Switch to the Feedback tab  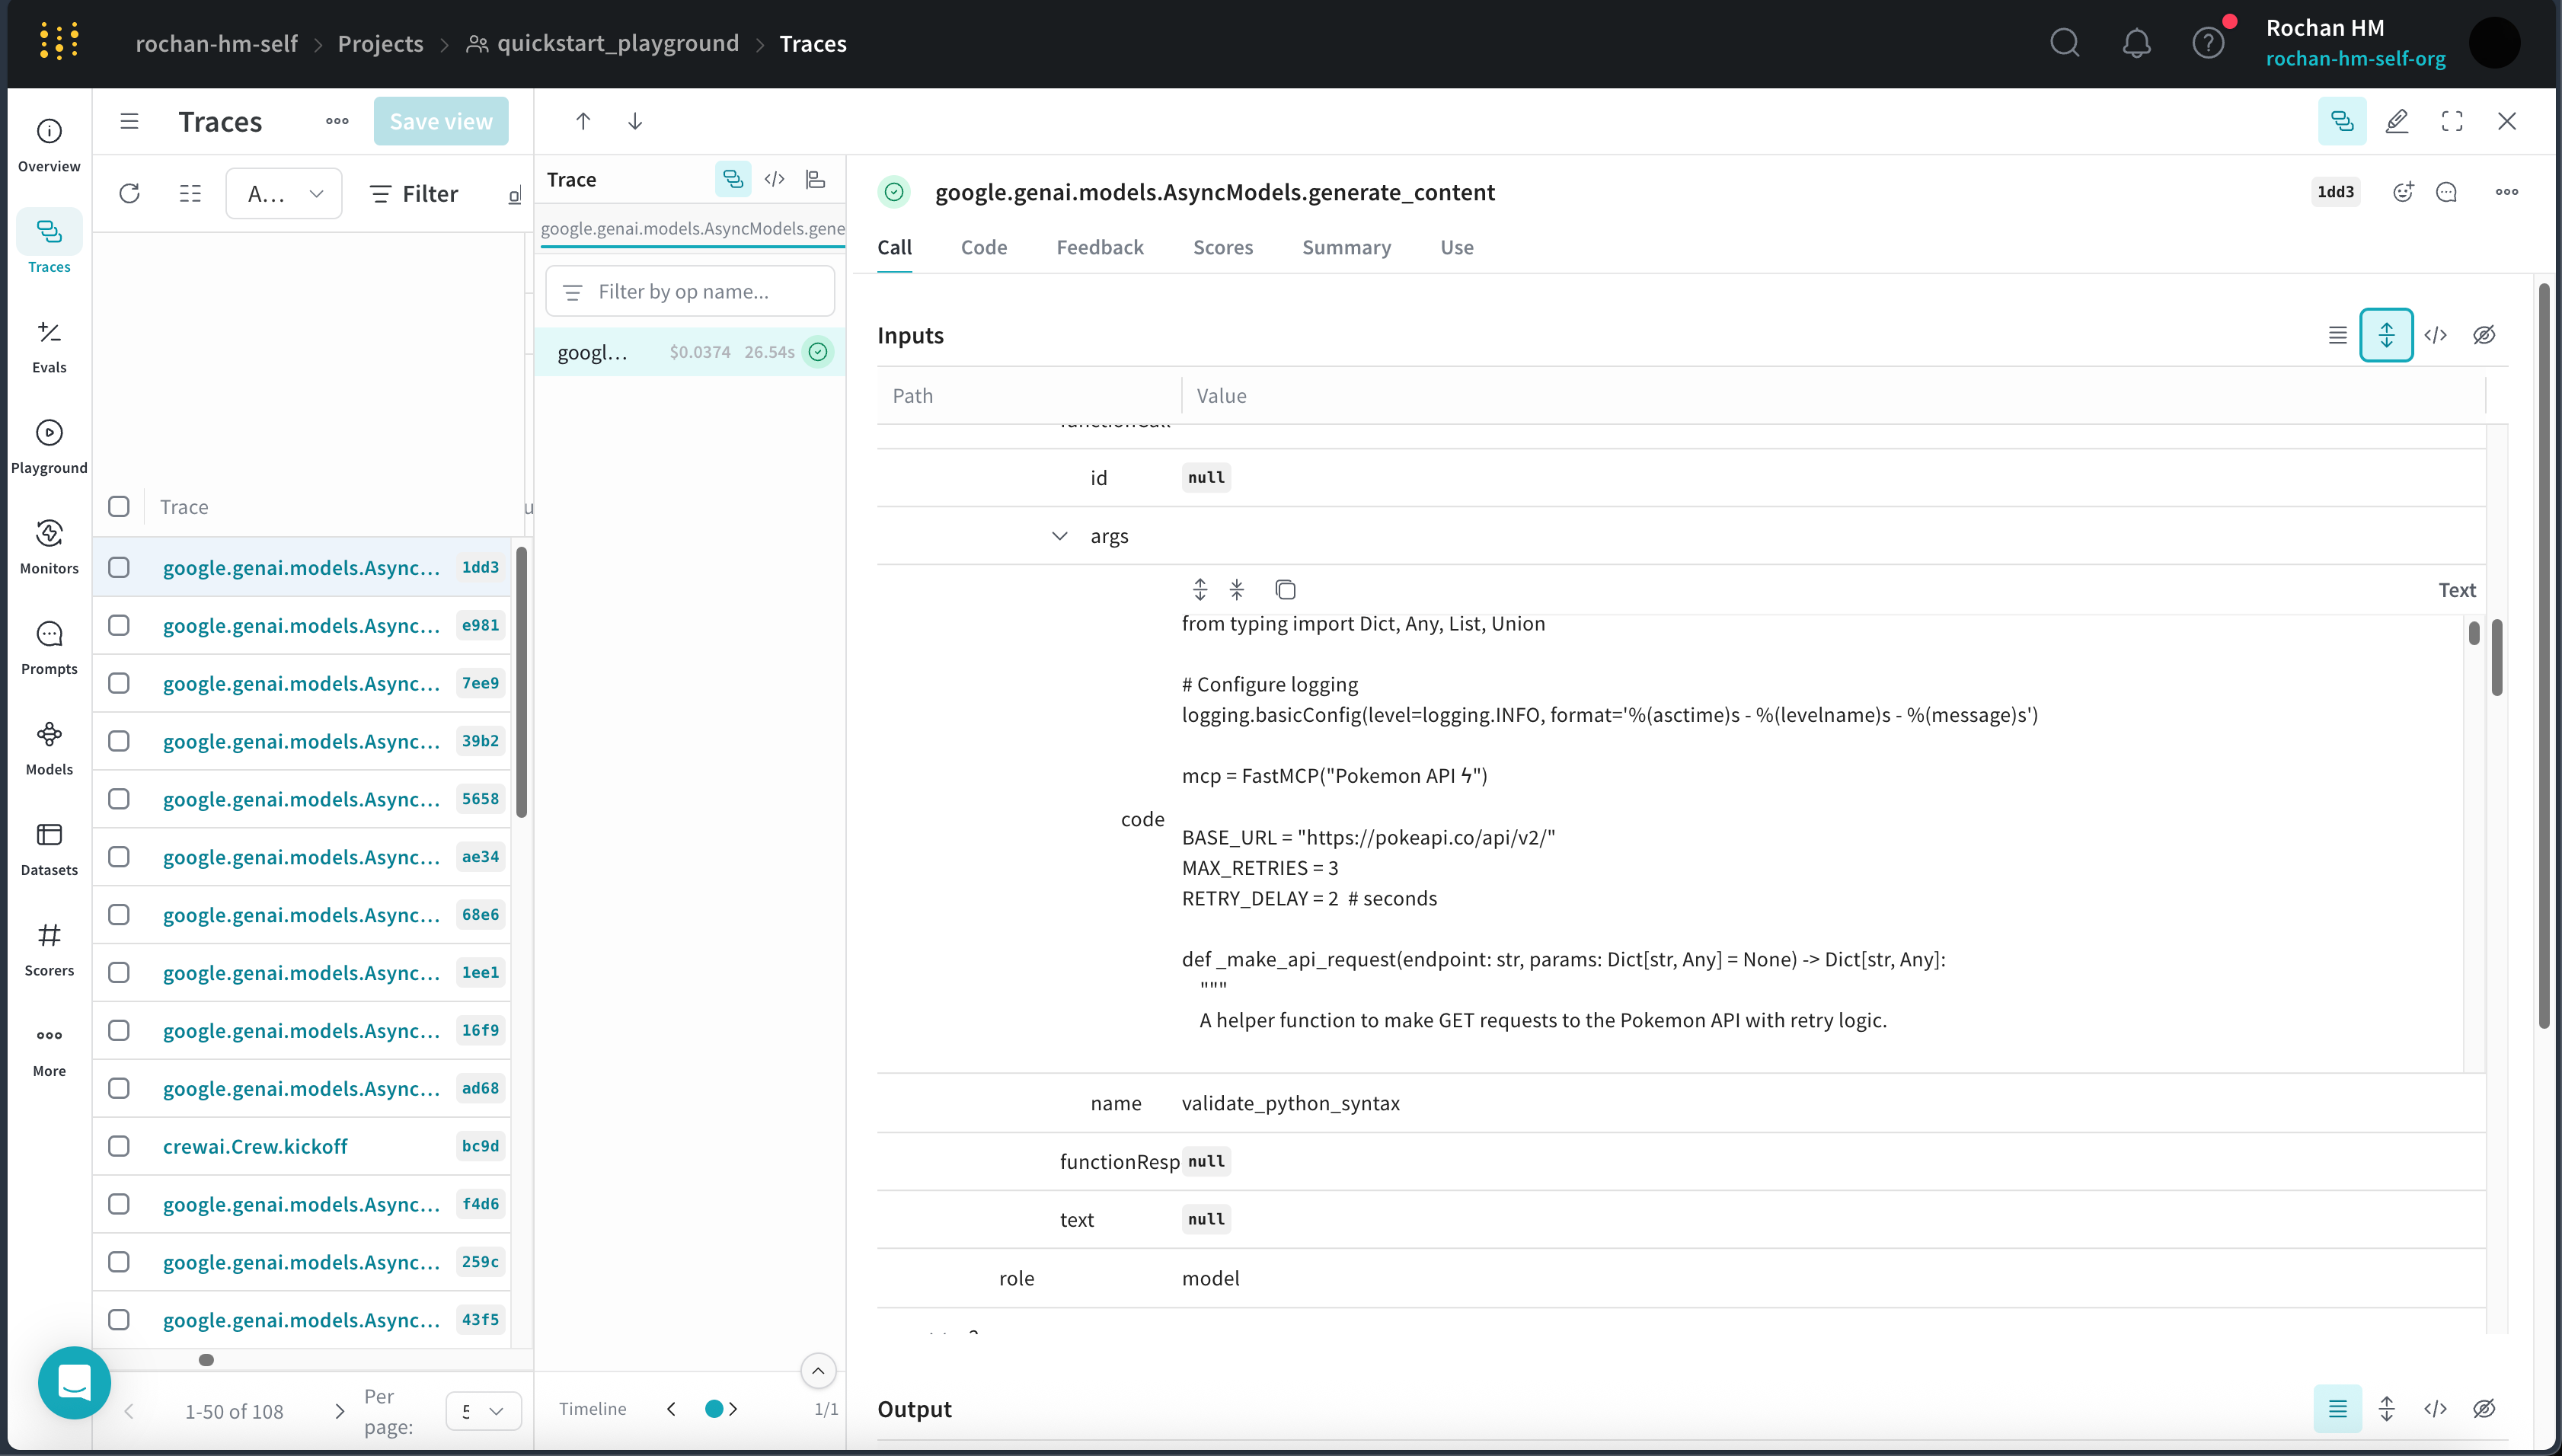coord(1099,247)
